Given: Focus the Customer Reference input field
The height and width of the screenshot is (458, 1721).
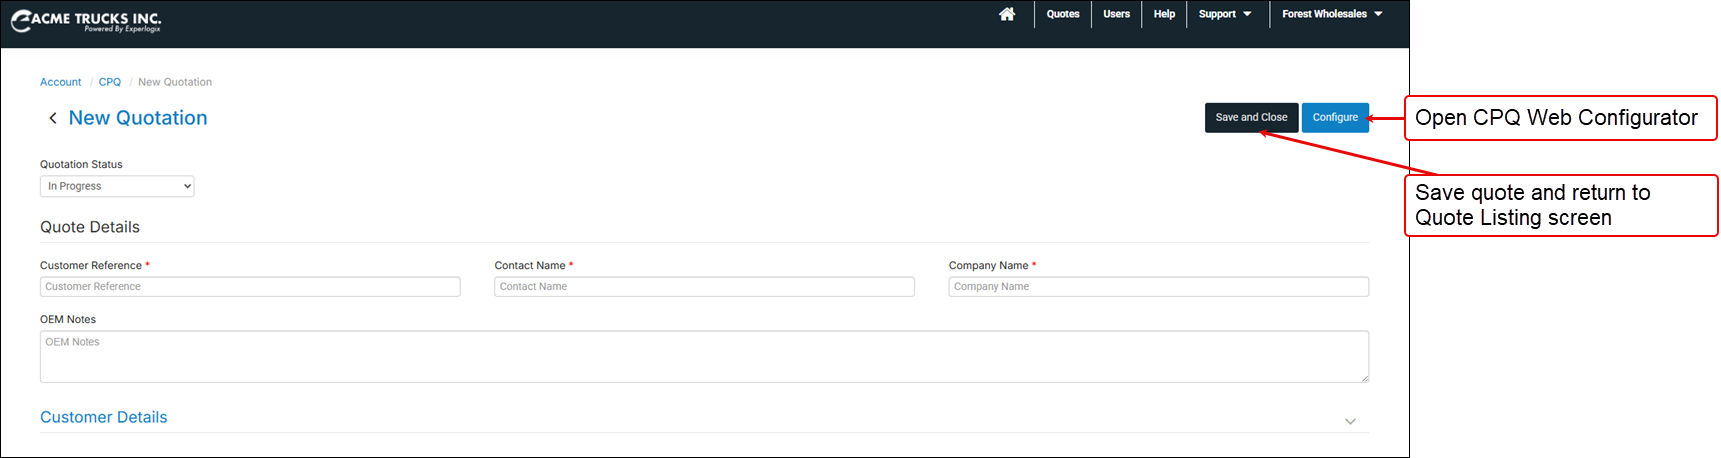Looking at the screenshot, I should point(250,287).
